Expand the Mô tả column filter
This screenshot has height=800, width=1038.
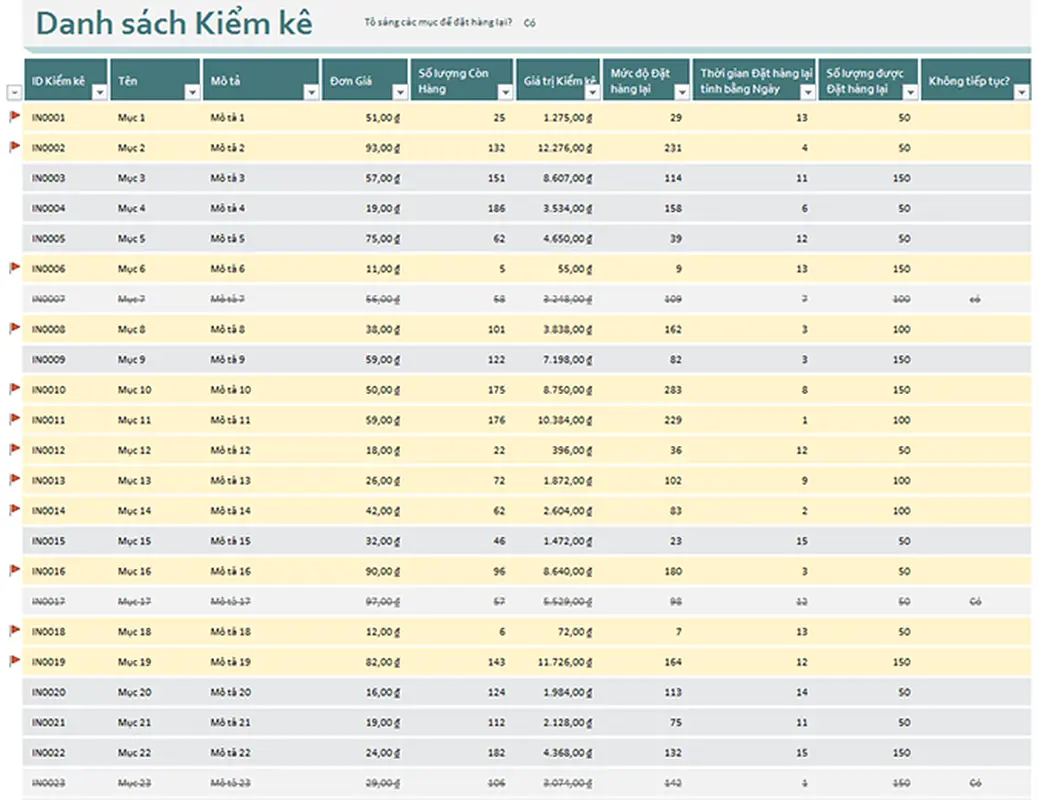tap(310, 92)
